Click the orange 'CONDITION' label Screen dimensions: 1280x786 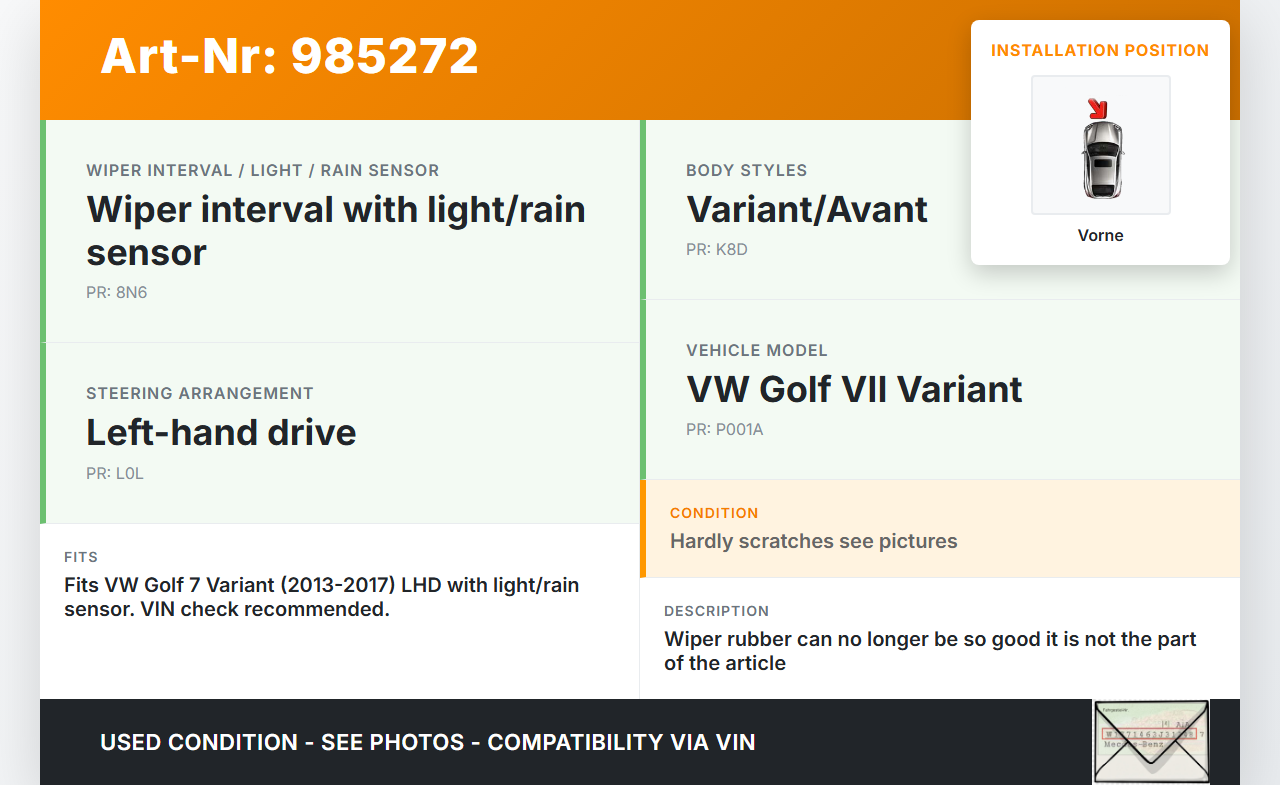pos(714,513)
